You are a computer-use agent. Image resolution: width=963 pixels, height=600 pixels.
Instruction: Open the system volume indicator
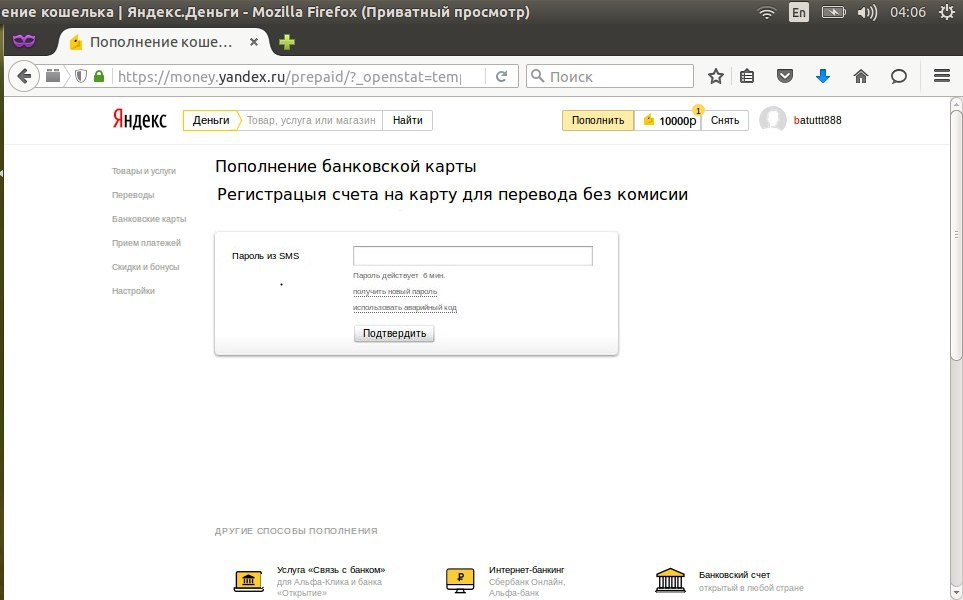point(866,12)
